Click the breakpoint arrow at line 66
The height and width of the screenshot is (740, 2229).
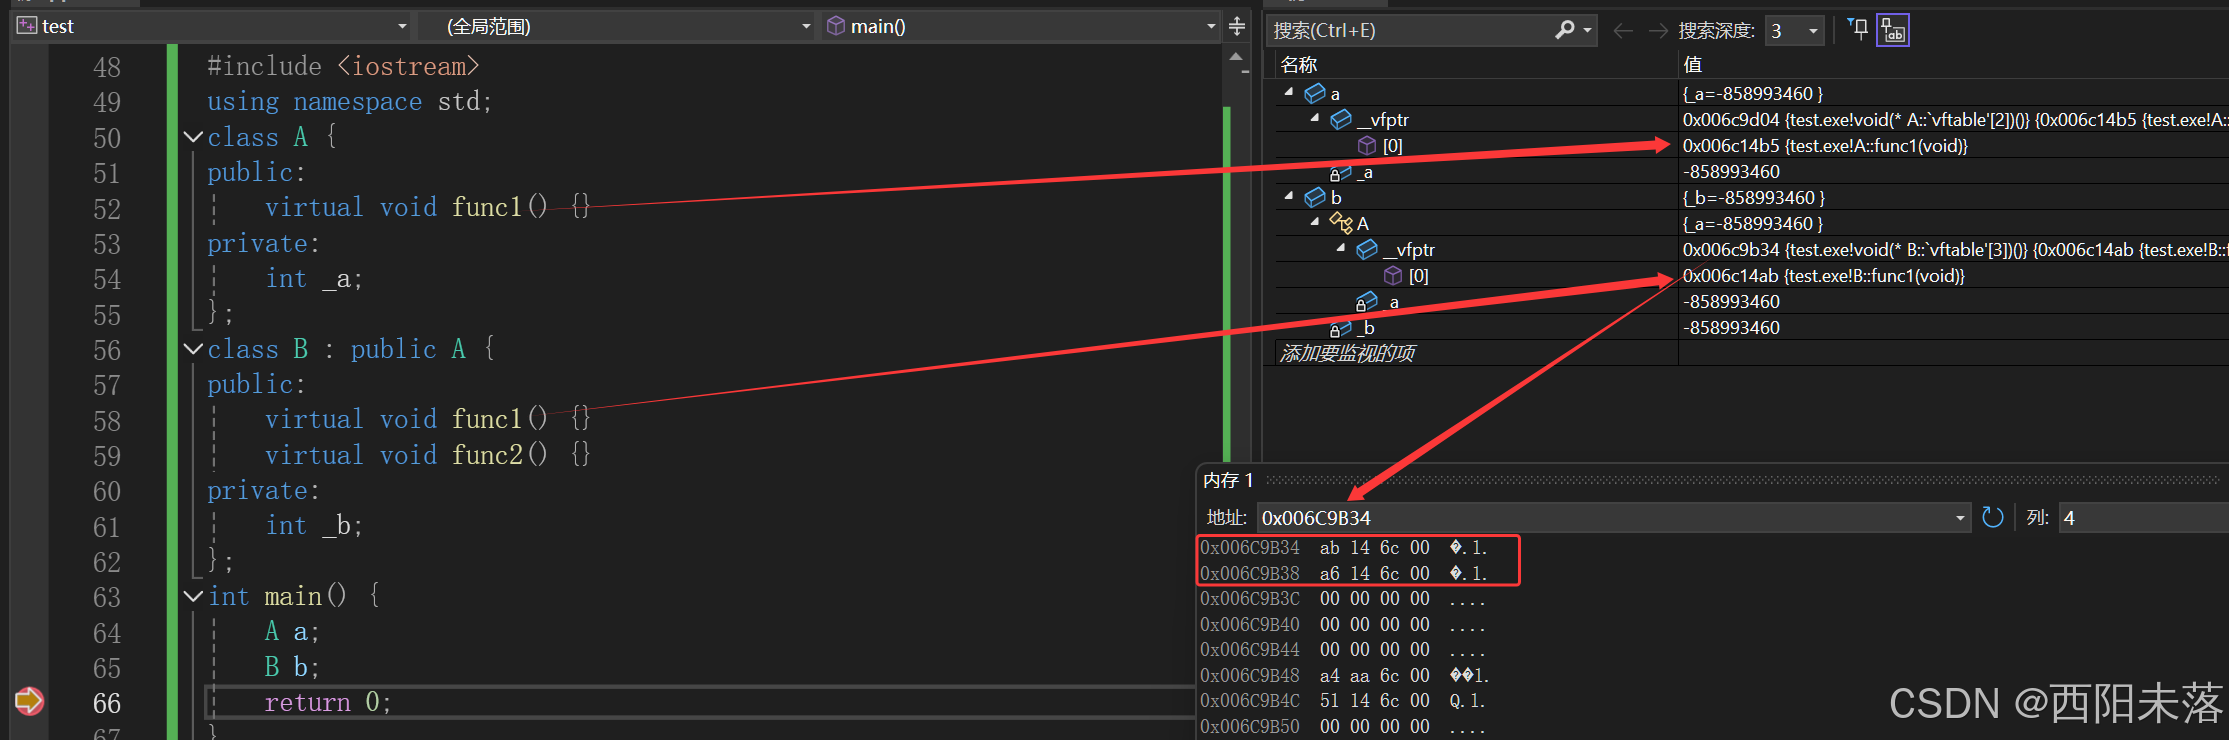pyautogui.click(x=29, y=701)
